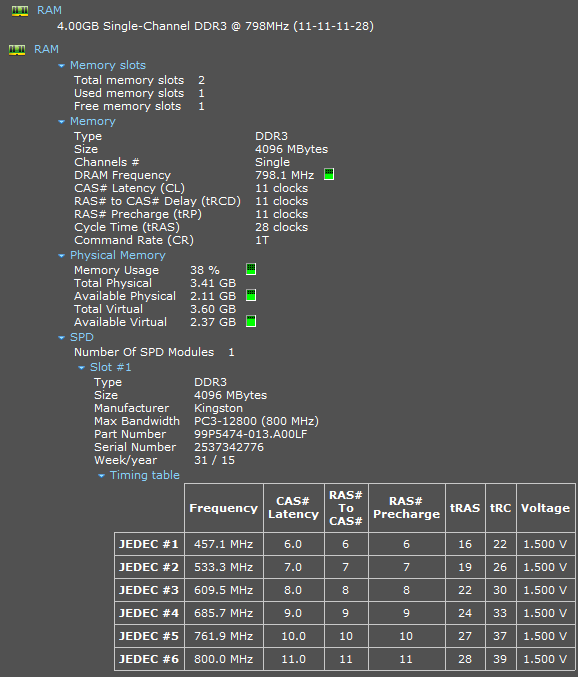The image size is (578, 677).
Task: Select the JEDEC #6 row header
Action: click(149, 659)
